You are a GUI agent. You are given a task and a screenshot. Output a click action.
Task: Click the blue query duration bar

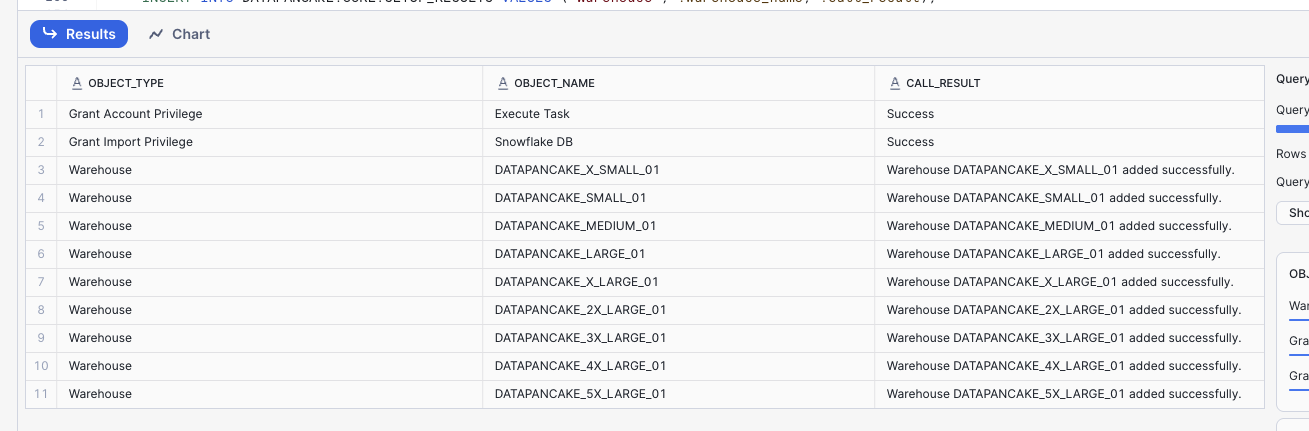(1293, 128)
